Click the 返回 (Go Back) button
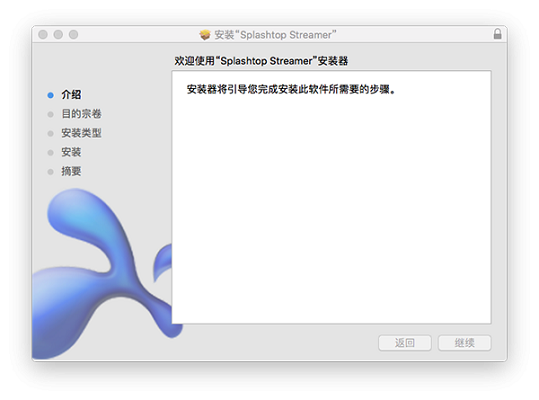The width and height of the screenshot is (539, 400). (405, 343)
